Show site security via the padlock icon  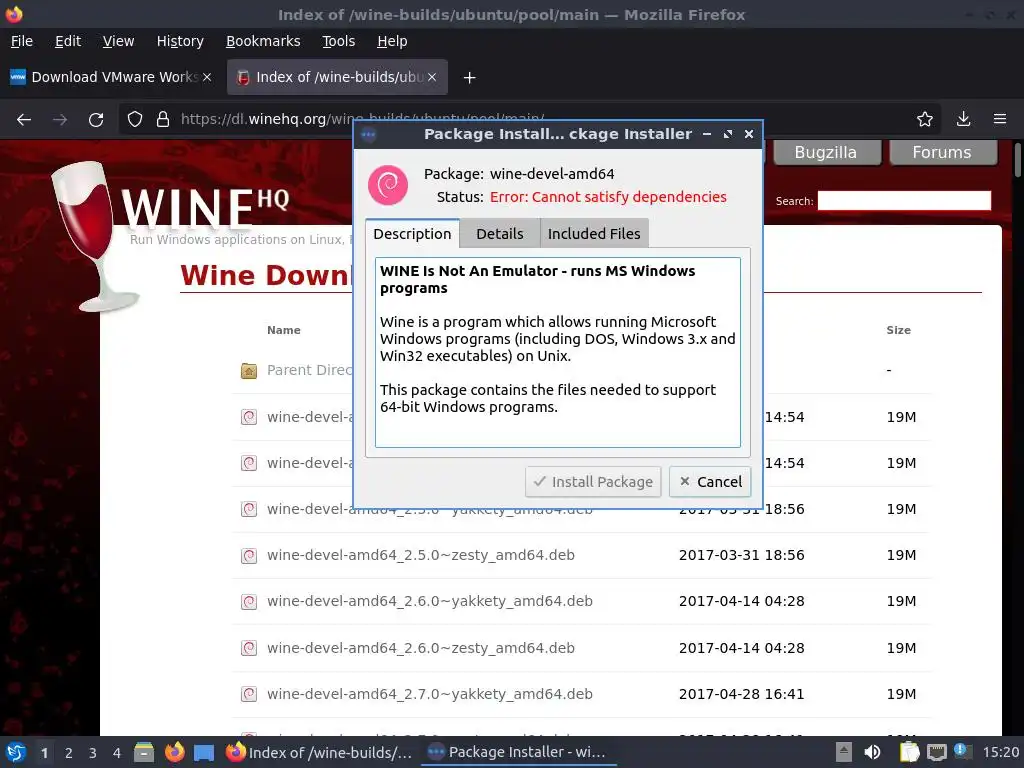click(163, 120)
